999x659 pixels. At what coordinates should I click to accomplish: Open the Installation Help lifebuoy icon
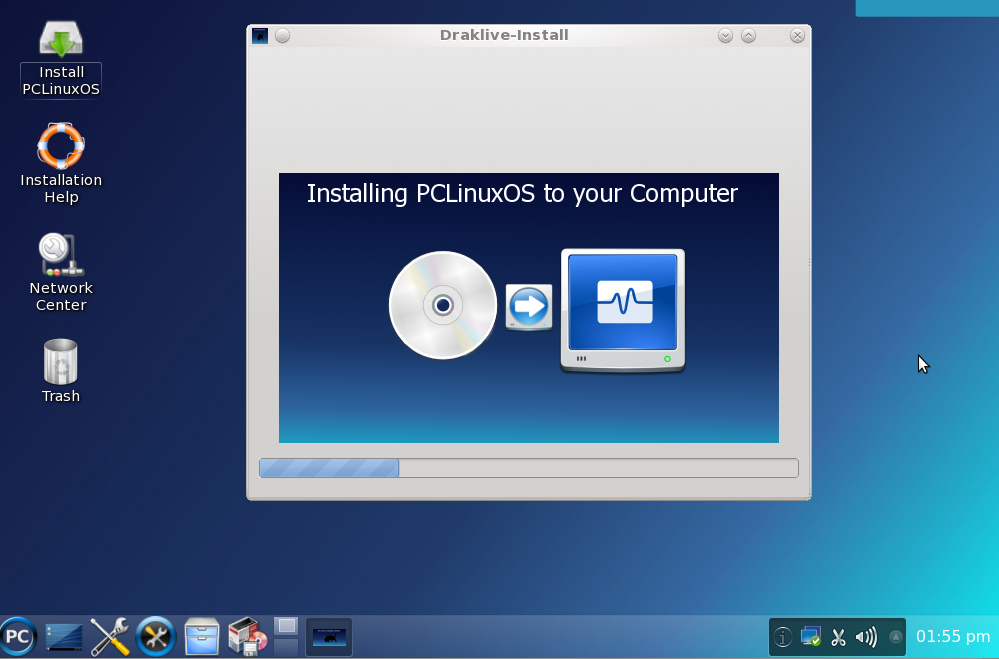pyautogui.click(x=61, y=146)
